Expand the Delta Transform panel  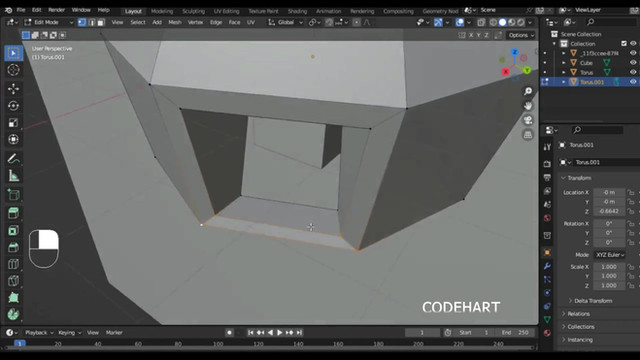coord(593,301)
